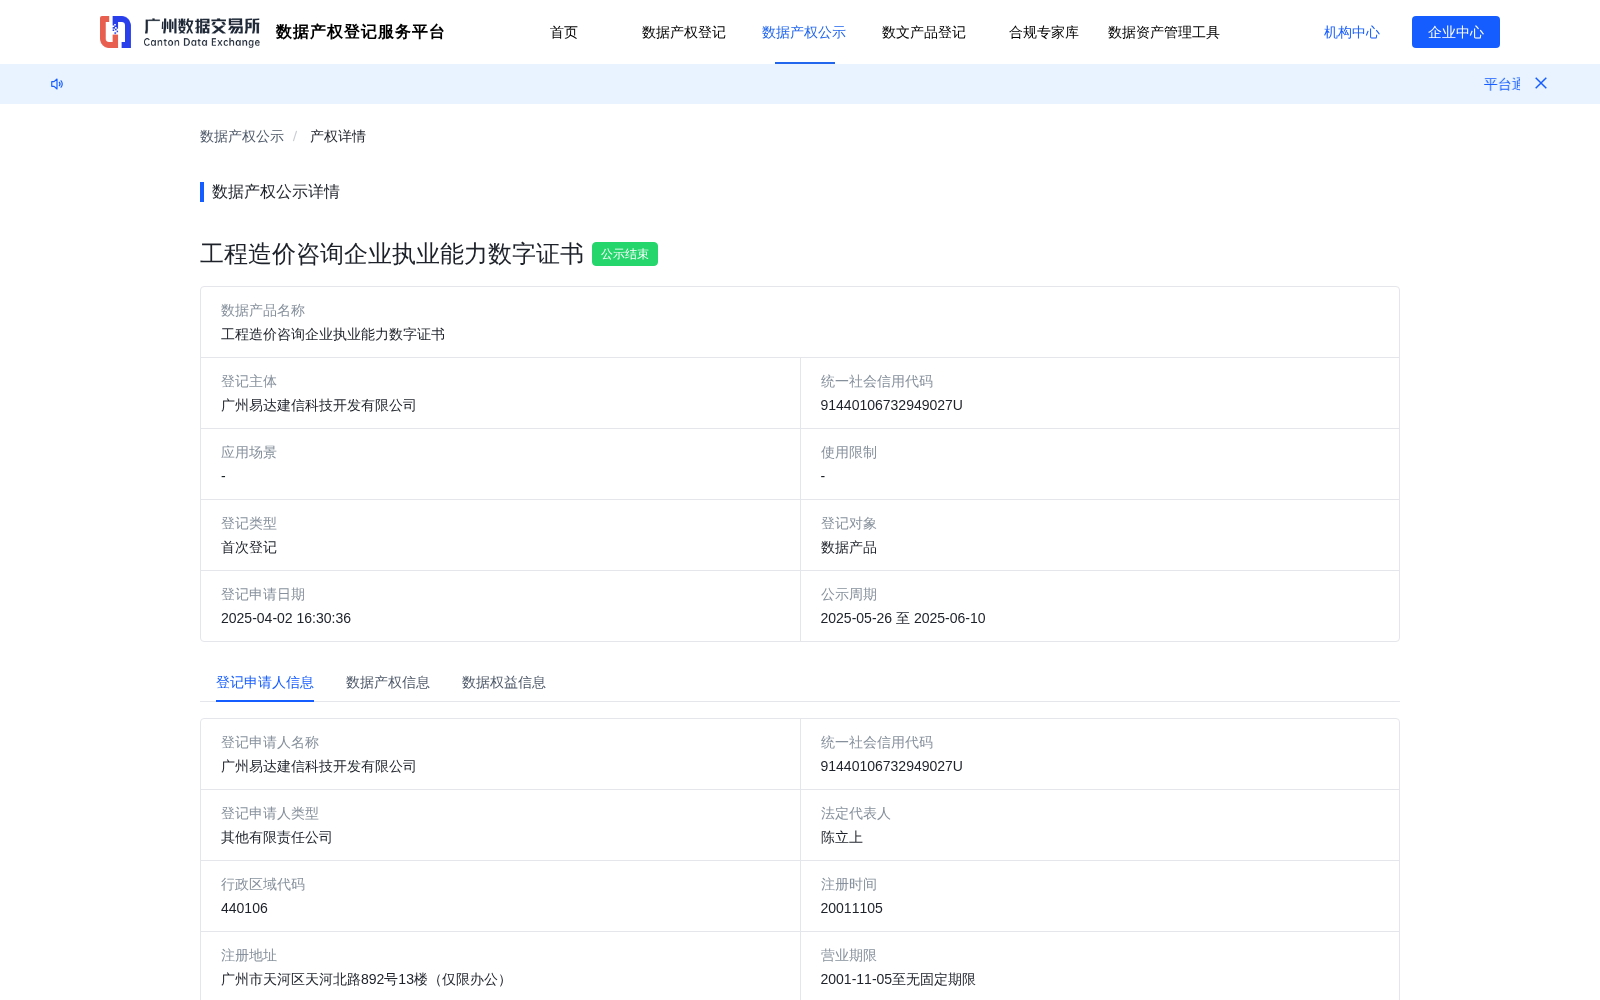Click the 其他有限责任公司 value
The image size is (1600, 1000).
click(x=277, y=837)
